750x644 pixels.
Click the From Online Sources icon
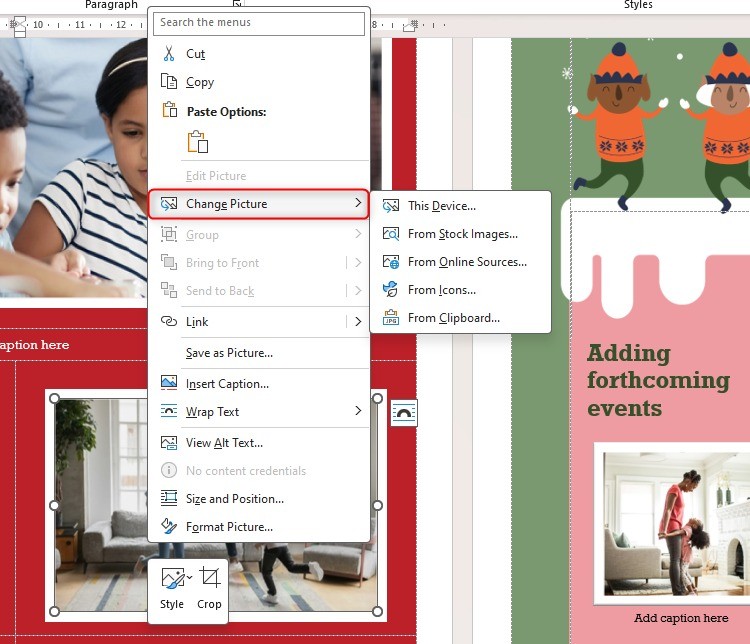tap(391, 262)
